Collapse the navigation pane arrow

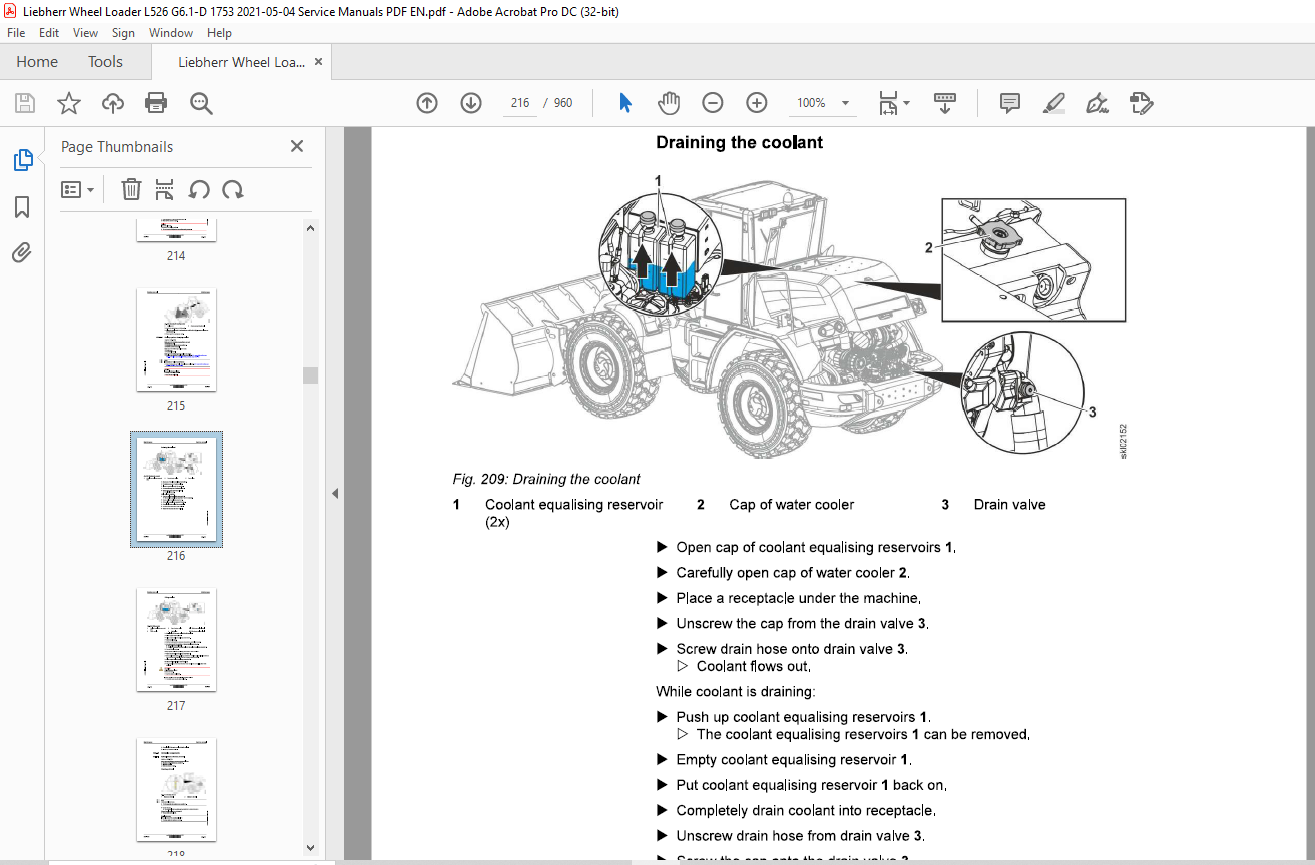click(x=335, y=493)
